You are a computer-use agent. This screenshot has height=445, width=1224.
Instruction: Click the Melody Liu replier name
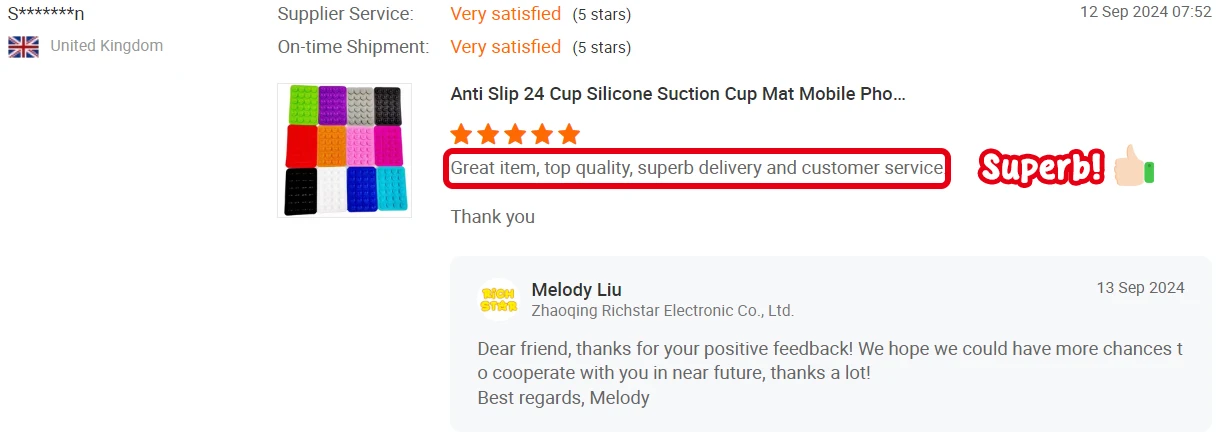tap(576, 290)
